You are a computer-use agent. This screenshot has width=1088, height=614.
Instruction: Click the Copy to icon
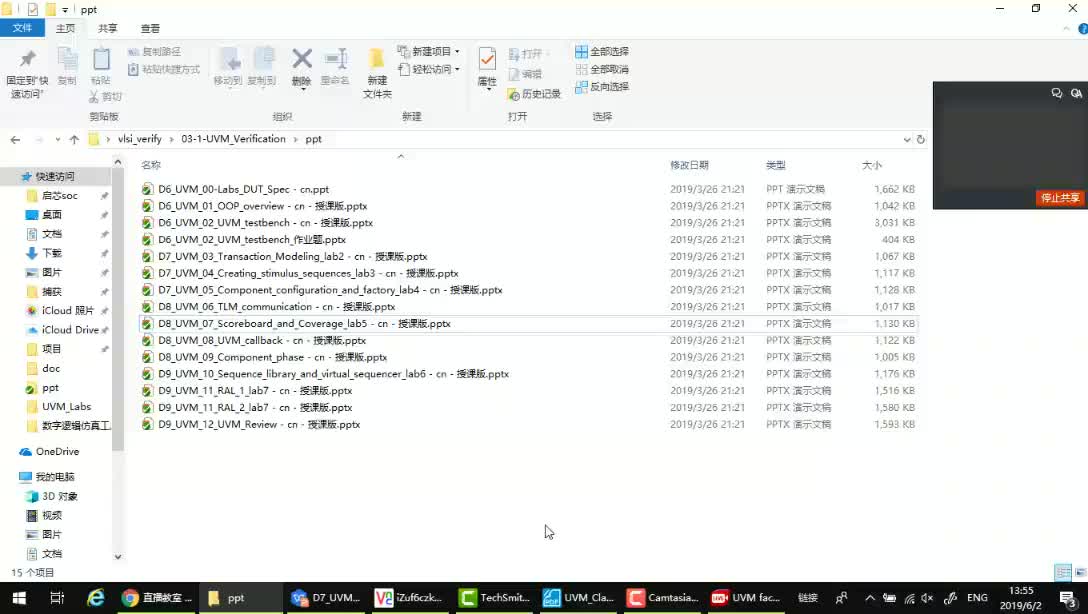(x=262, y=60)
